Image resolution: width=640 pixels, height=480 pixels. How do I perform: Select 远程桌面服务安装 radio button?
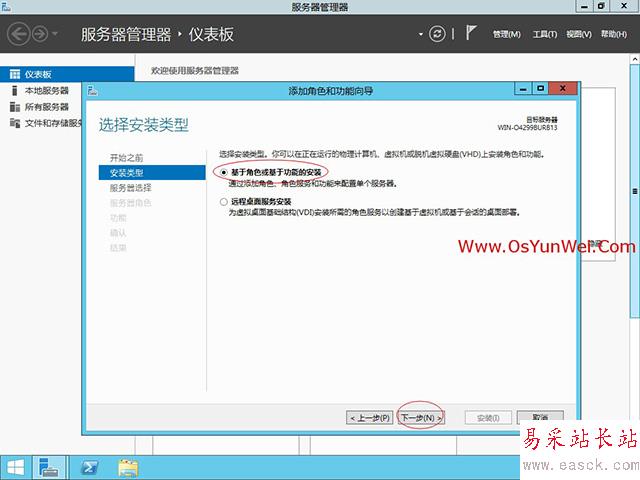point(224,202)
